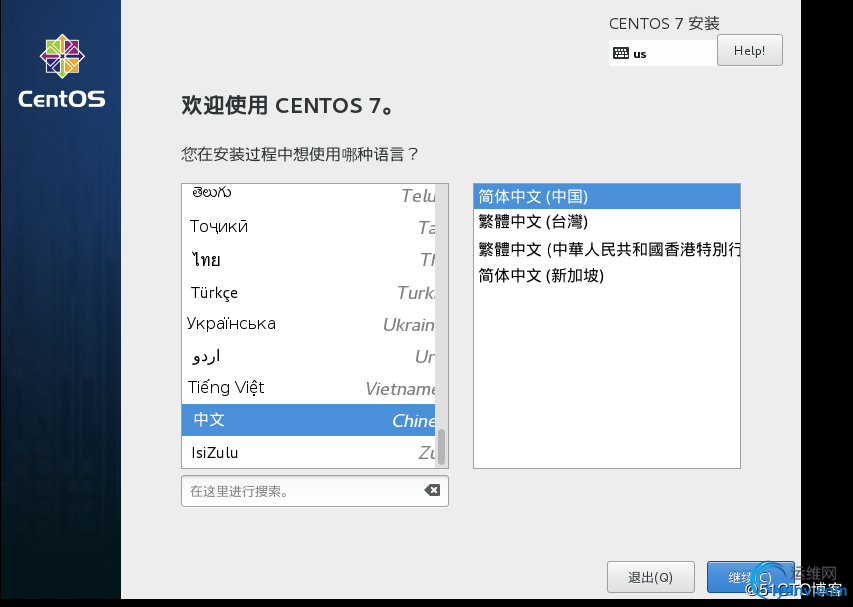This screenshot has width=853, height=607.
Task: Select 简体中文 (新加坡) locale
Action: click(607, 275)
